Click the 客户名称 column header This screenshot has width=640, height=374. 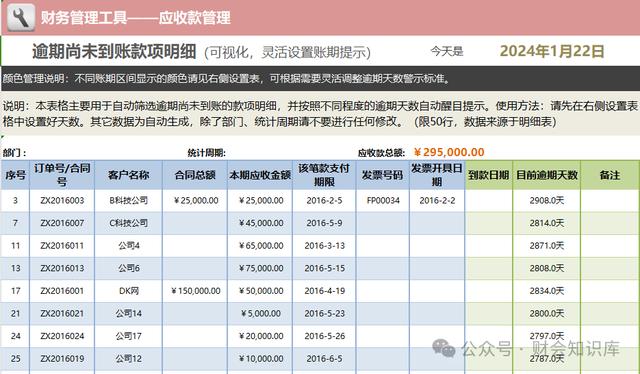click(129, 175)
